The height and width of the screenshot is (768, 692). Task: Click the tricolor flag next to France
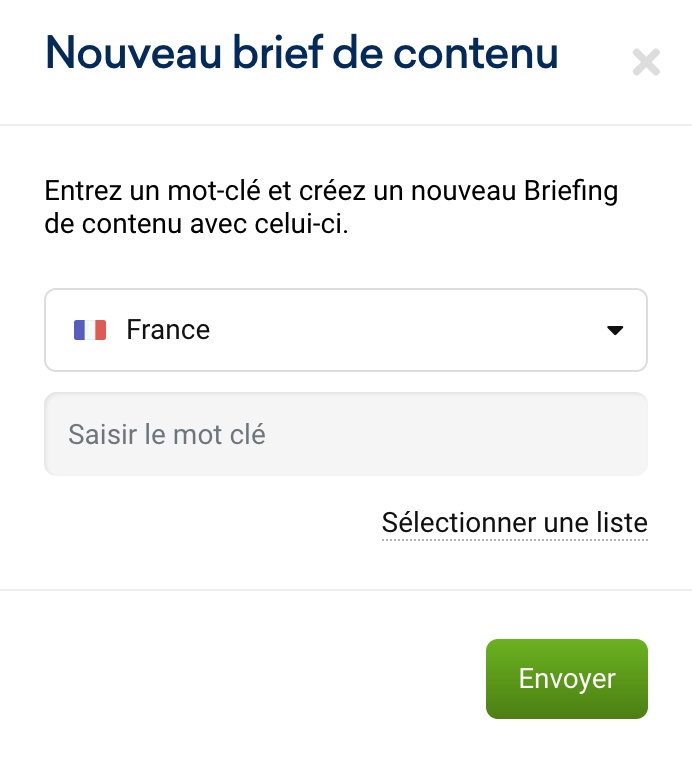coord(90,330)
